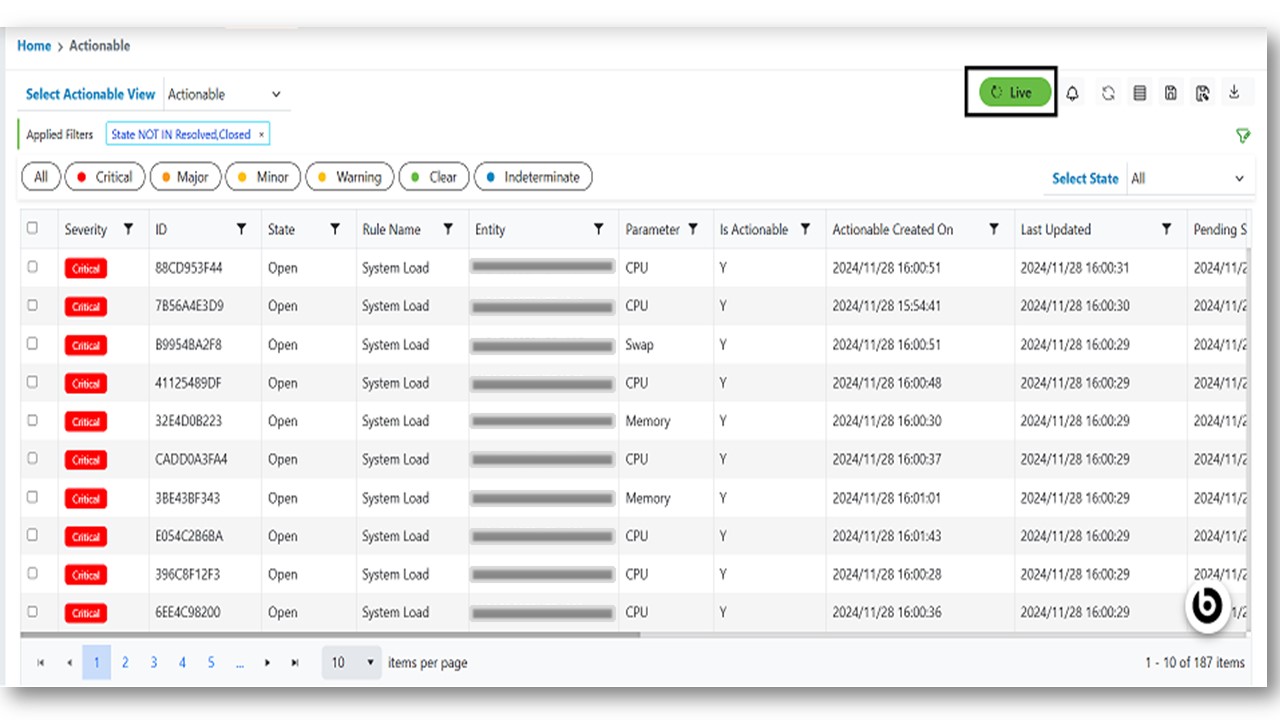1280x720 pixels.
Task: Click the refresh arrows icon in the toolbar
Action: [x=1108, y=93]
